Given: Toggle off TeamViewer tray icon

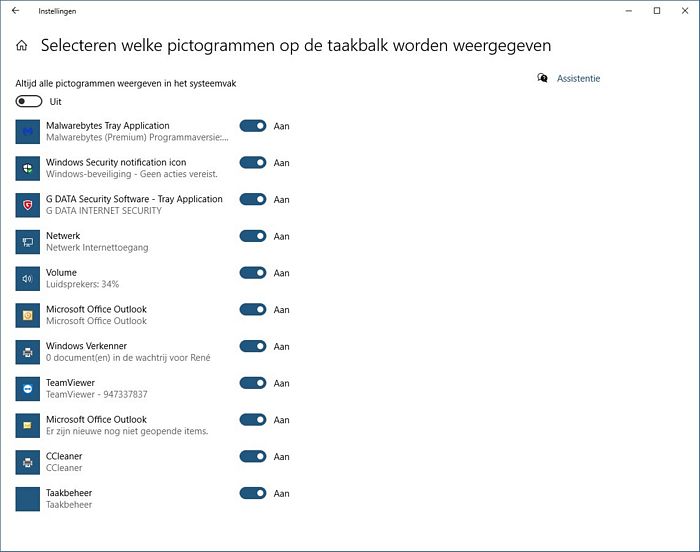Looking at the screenshot, I should pyautogui.click(x=253, y=383).
